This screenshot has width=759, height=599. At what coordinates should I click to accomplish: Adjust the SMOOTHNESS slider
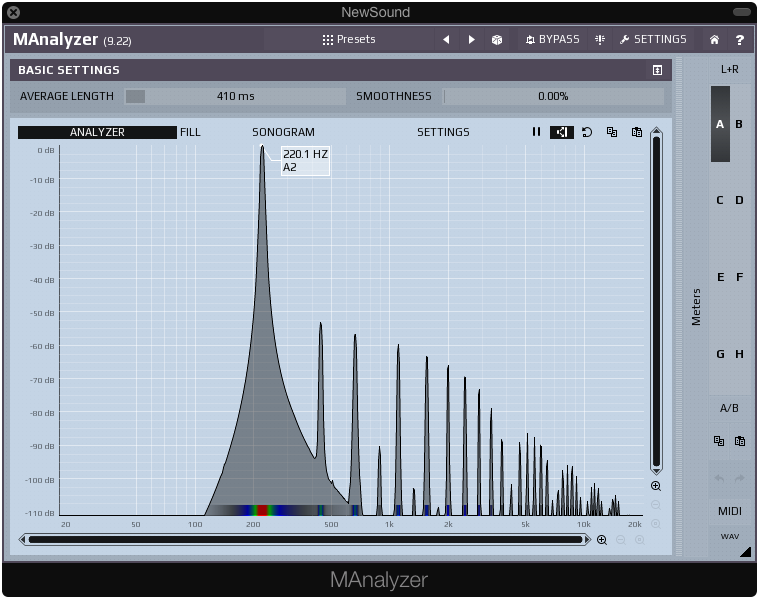(553, 96)
